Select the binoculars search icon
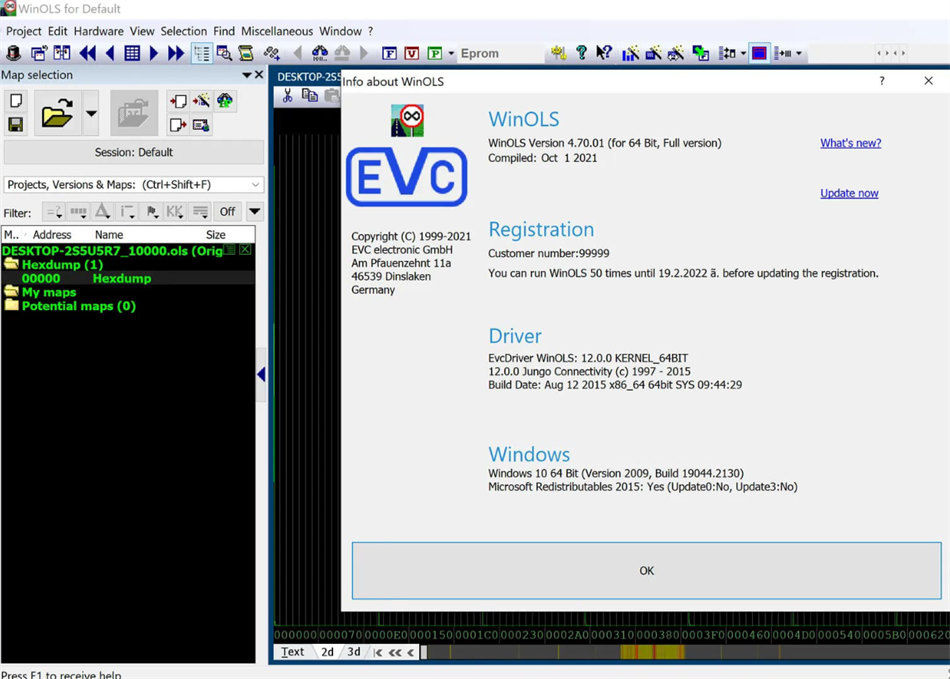Image resolution: width=950 pixels, height=679 pixels. [x=318, y=52]
